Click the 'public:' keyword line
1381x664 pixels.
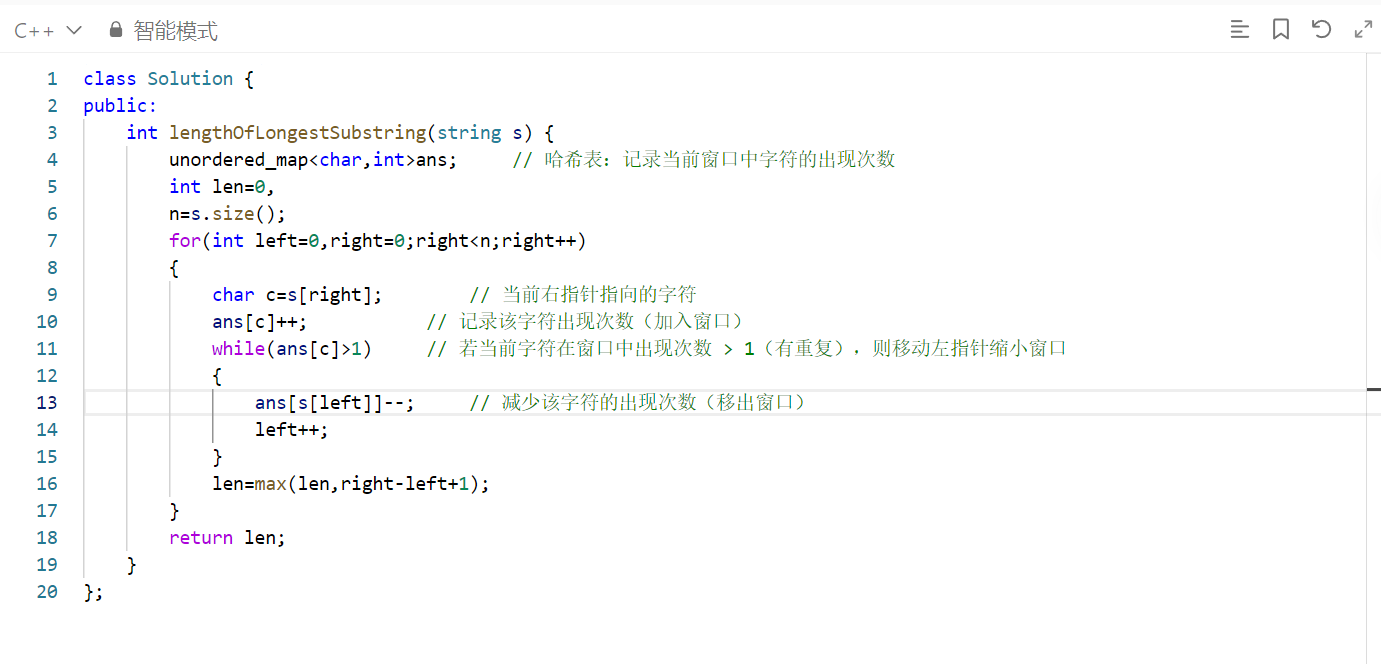pos(120,106)
